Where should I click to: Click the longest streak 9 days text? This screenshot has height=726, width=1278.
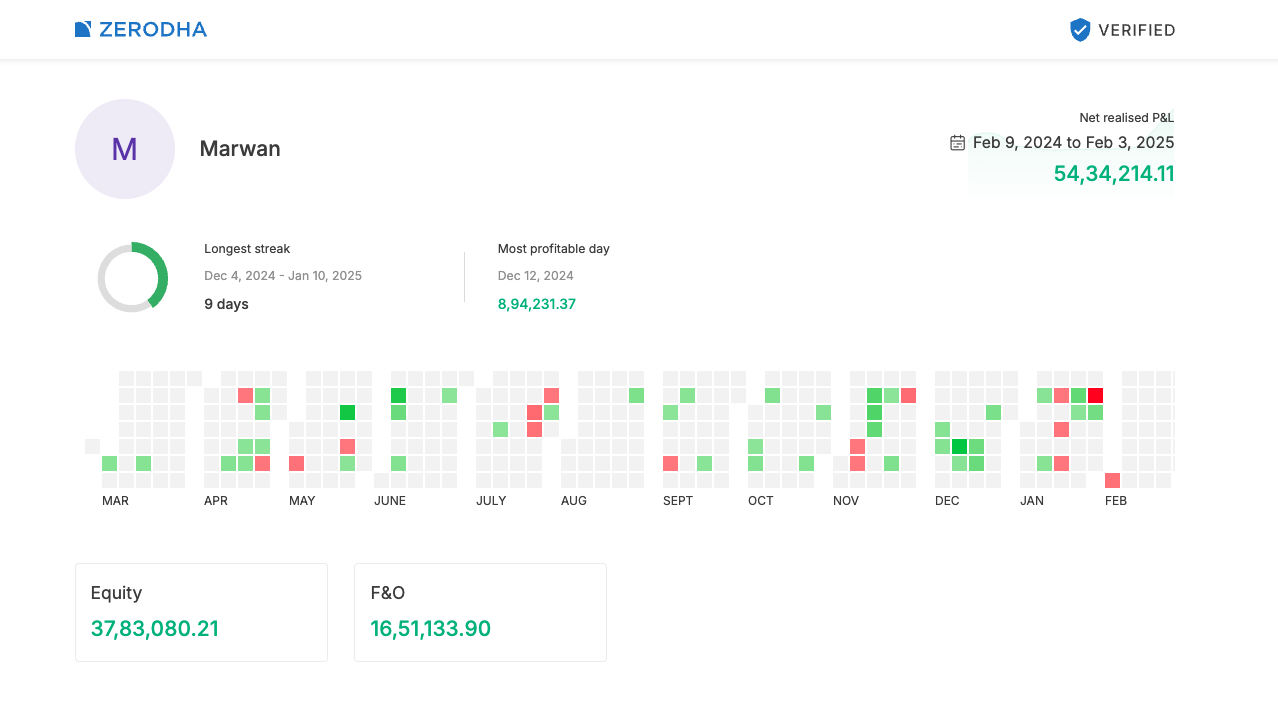[226, 304]
